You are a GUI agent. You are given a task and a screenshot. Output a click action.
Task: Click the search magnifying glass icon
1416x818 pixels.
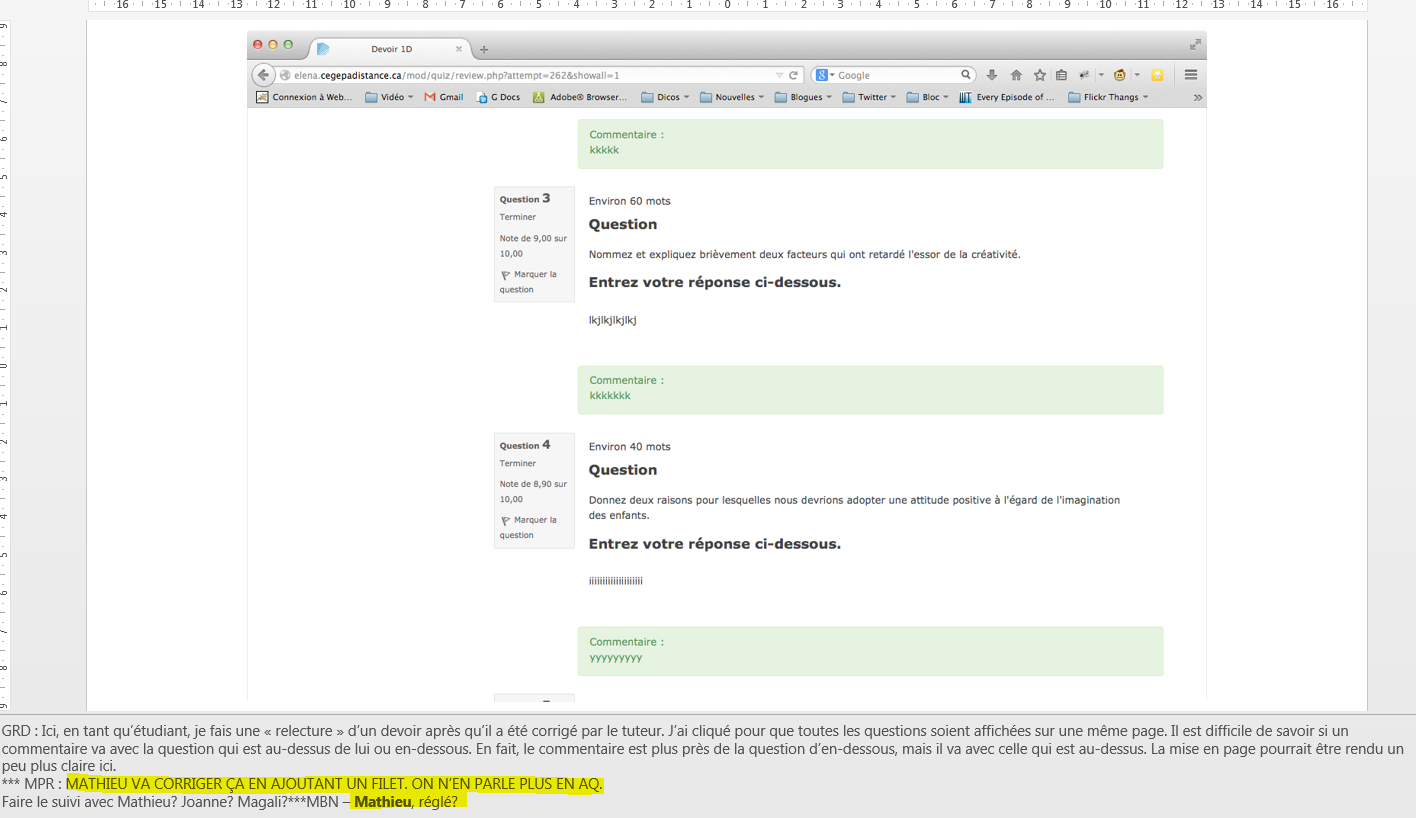click(966, 75)
